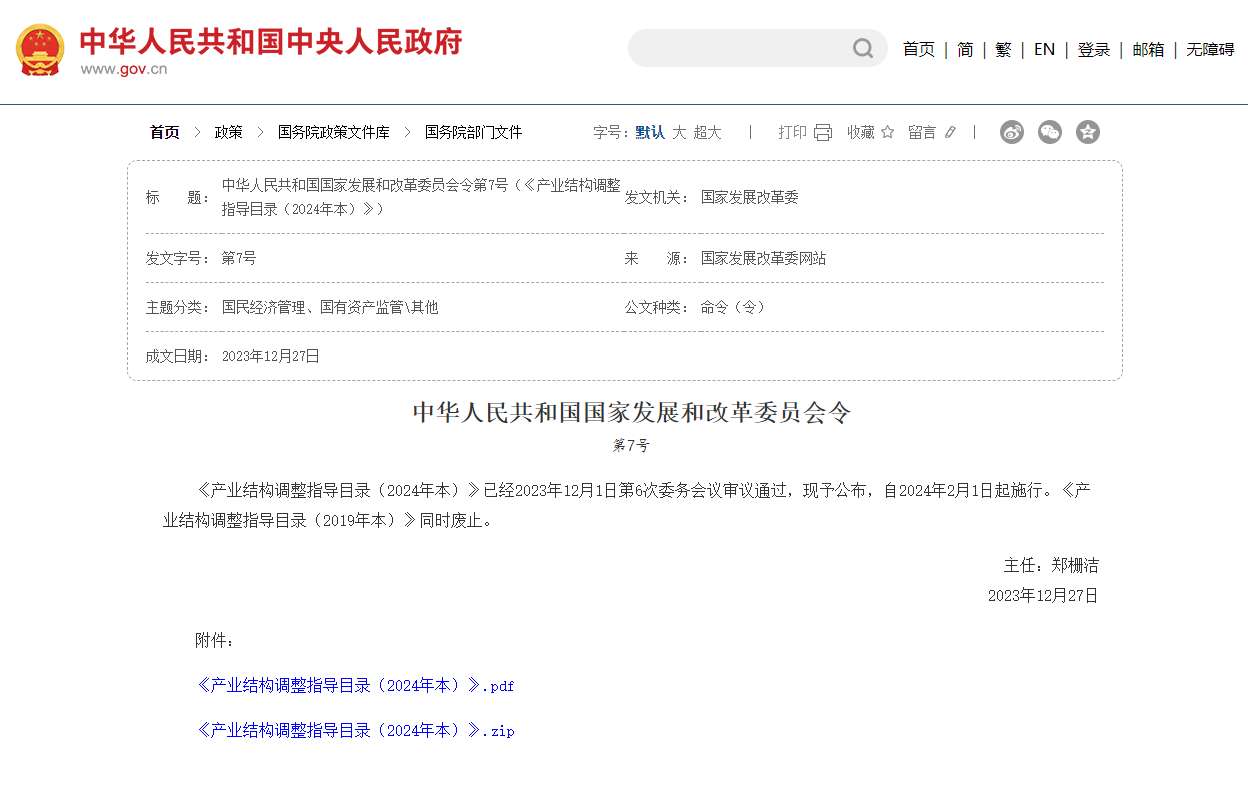Open 国务院政策文件库 breadcrumb link
1248x786 pixels.
pos(333,132)
